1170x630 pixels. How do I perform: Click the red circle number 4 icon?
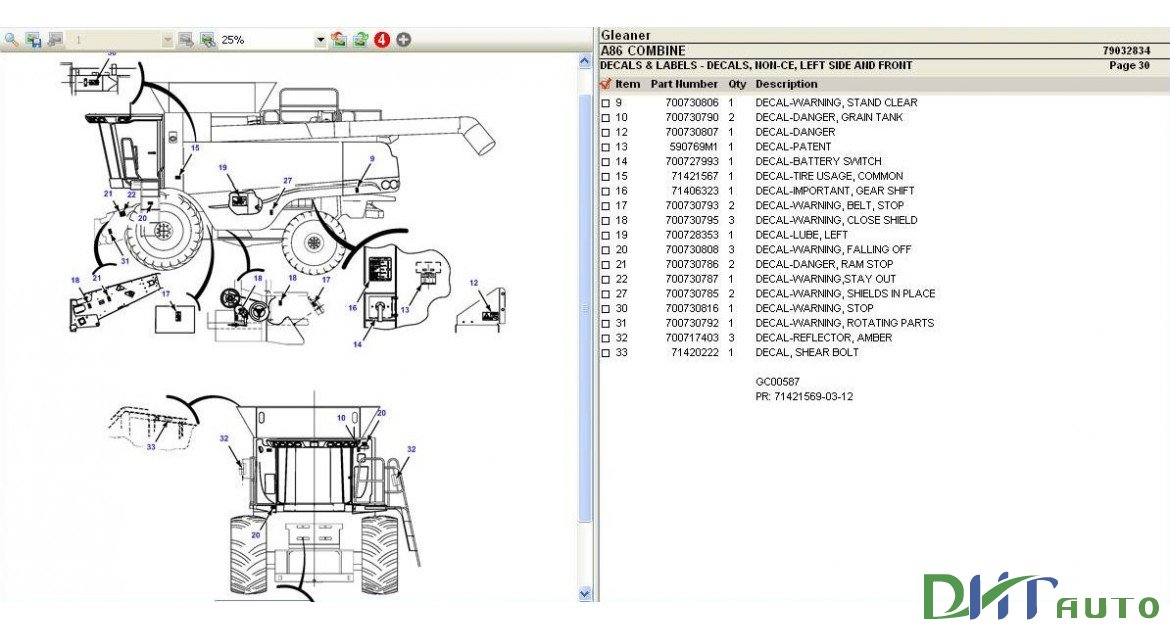pyautogui.click(x=382, y=40)
